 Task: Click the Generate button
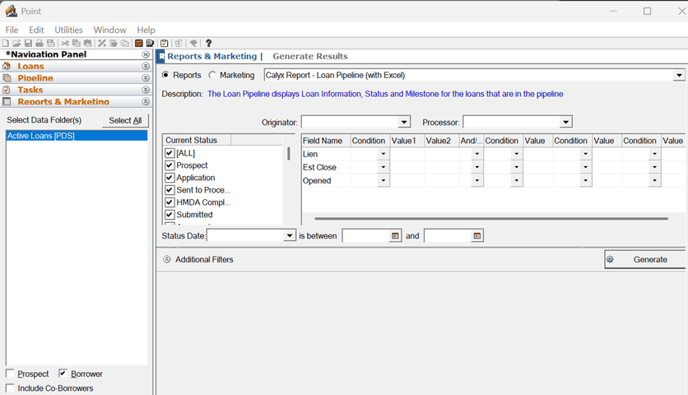[x=645, y=259]
